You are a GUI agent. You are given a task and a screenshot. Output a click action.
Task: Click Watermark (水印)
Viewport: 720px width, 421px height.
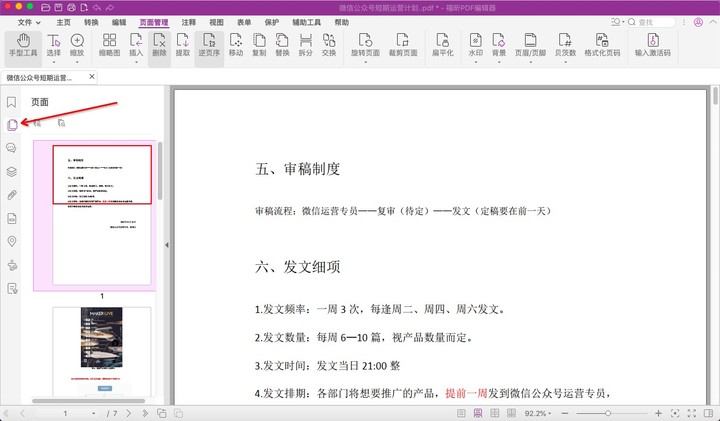[x=476, y=45]
